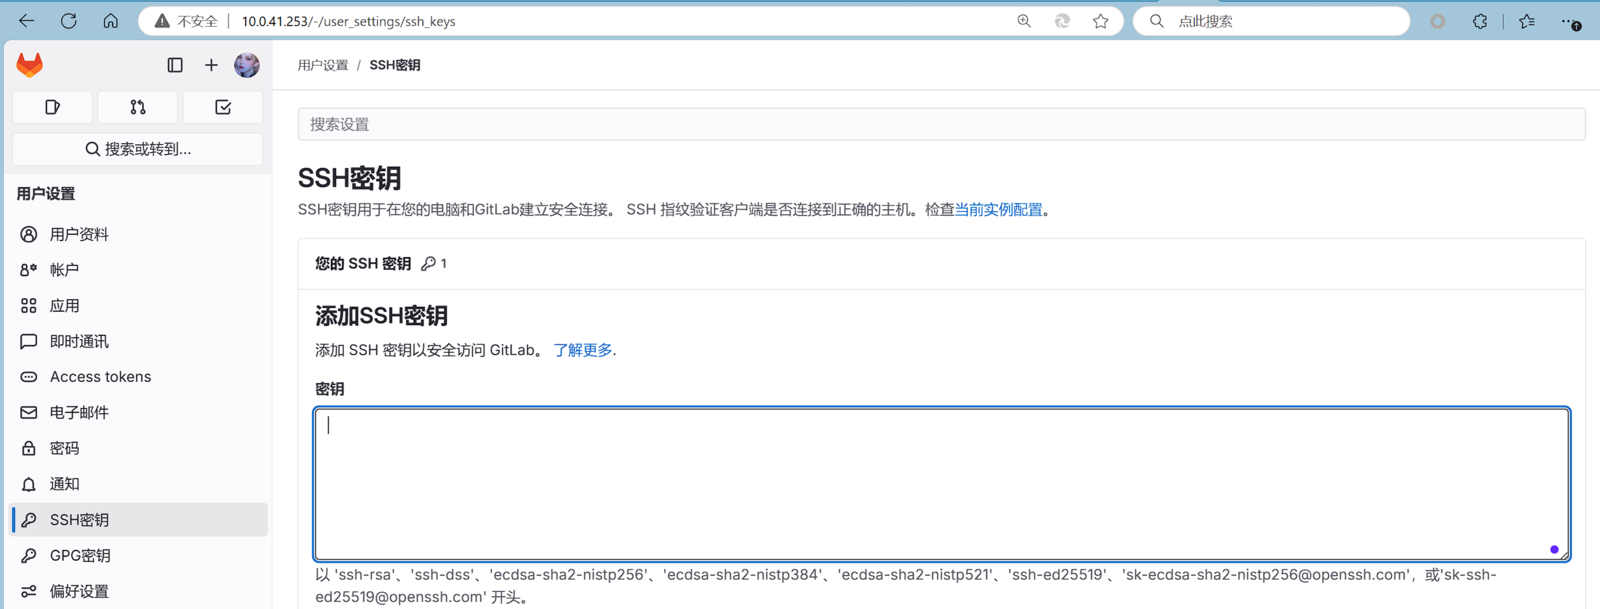Open 偏好设置 in sidebar
This screenshot has height=609, width=1600.
click(x=138, y=592)
